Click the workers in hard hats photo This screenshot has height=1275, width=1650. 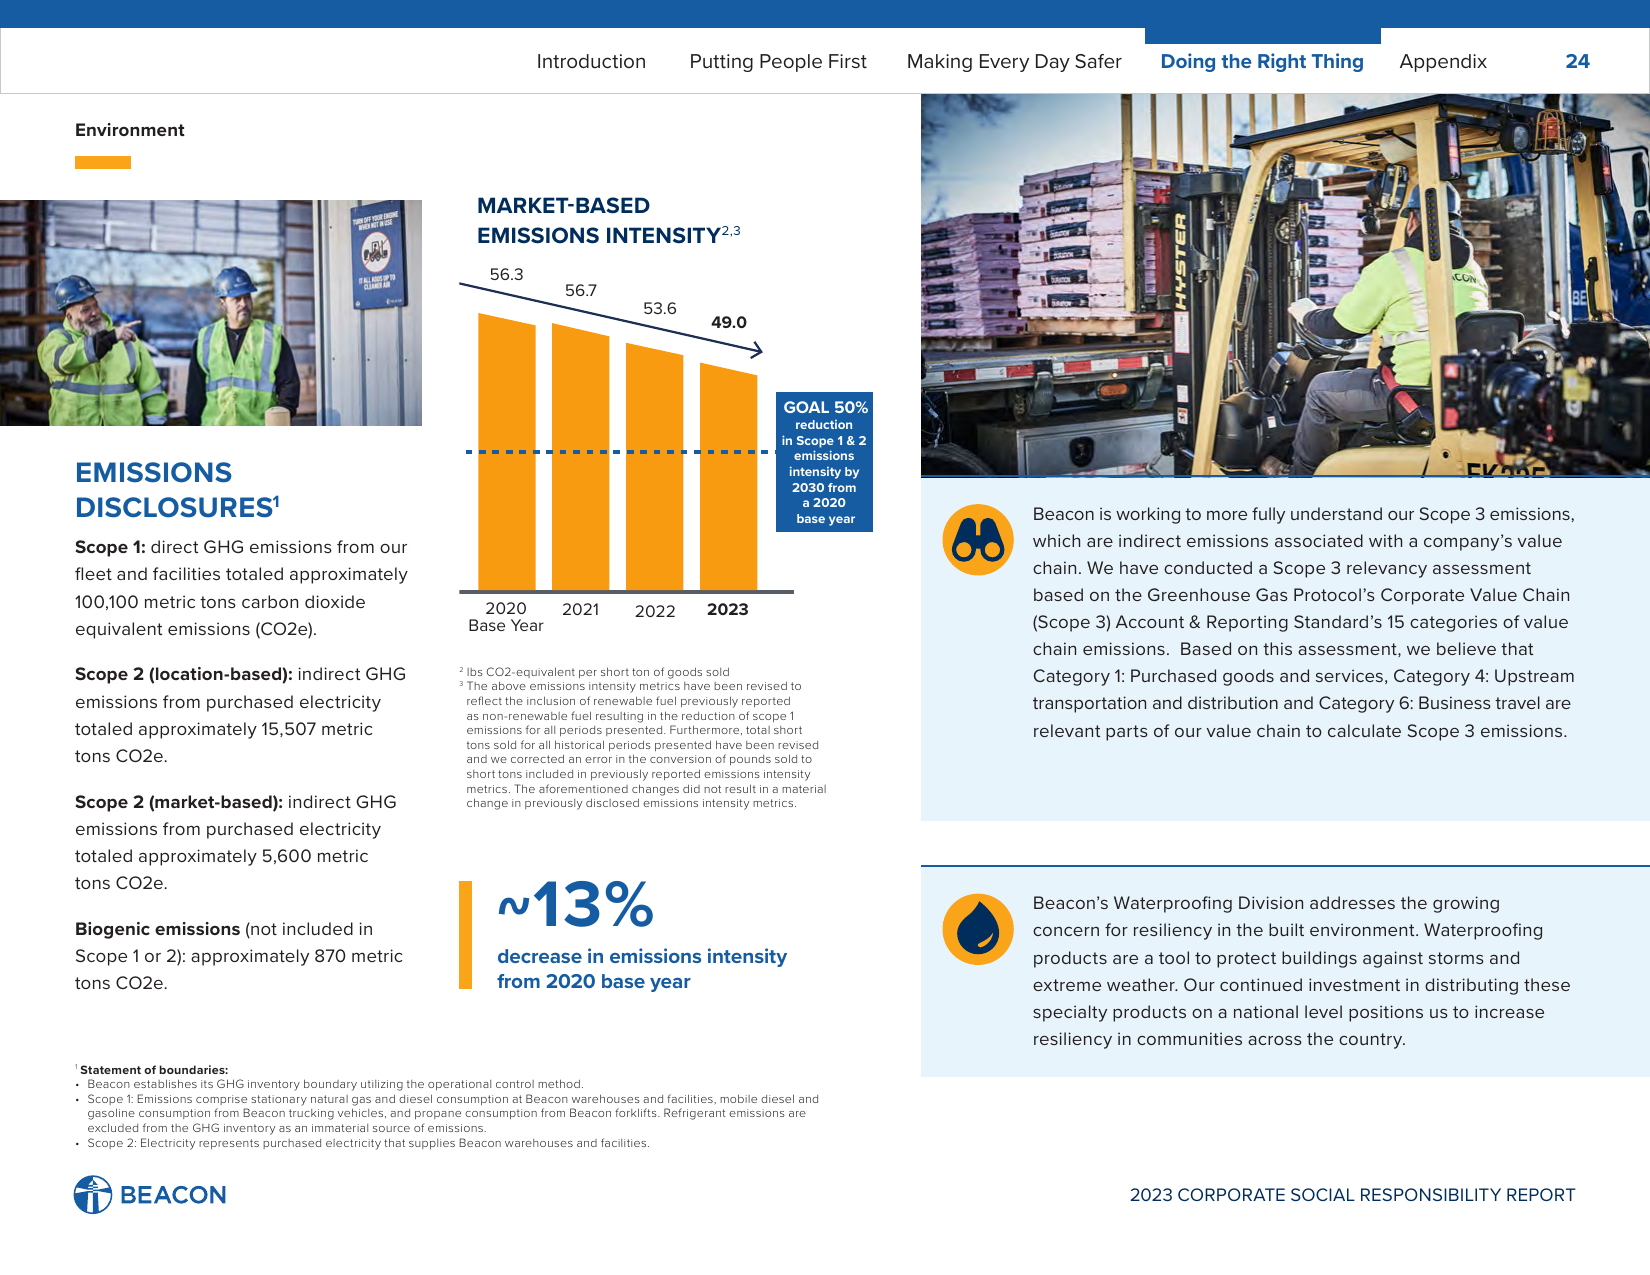211,313
